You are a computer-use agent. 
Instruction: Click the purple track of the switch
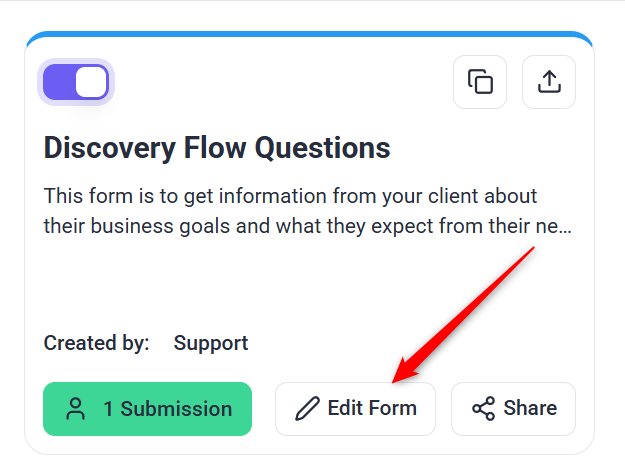point(59,82)
